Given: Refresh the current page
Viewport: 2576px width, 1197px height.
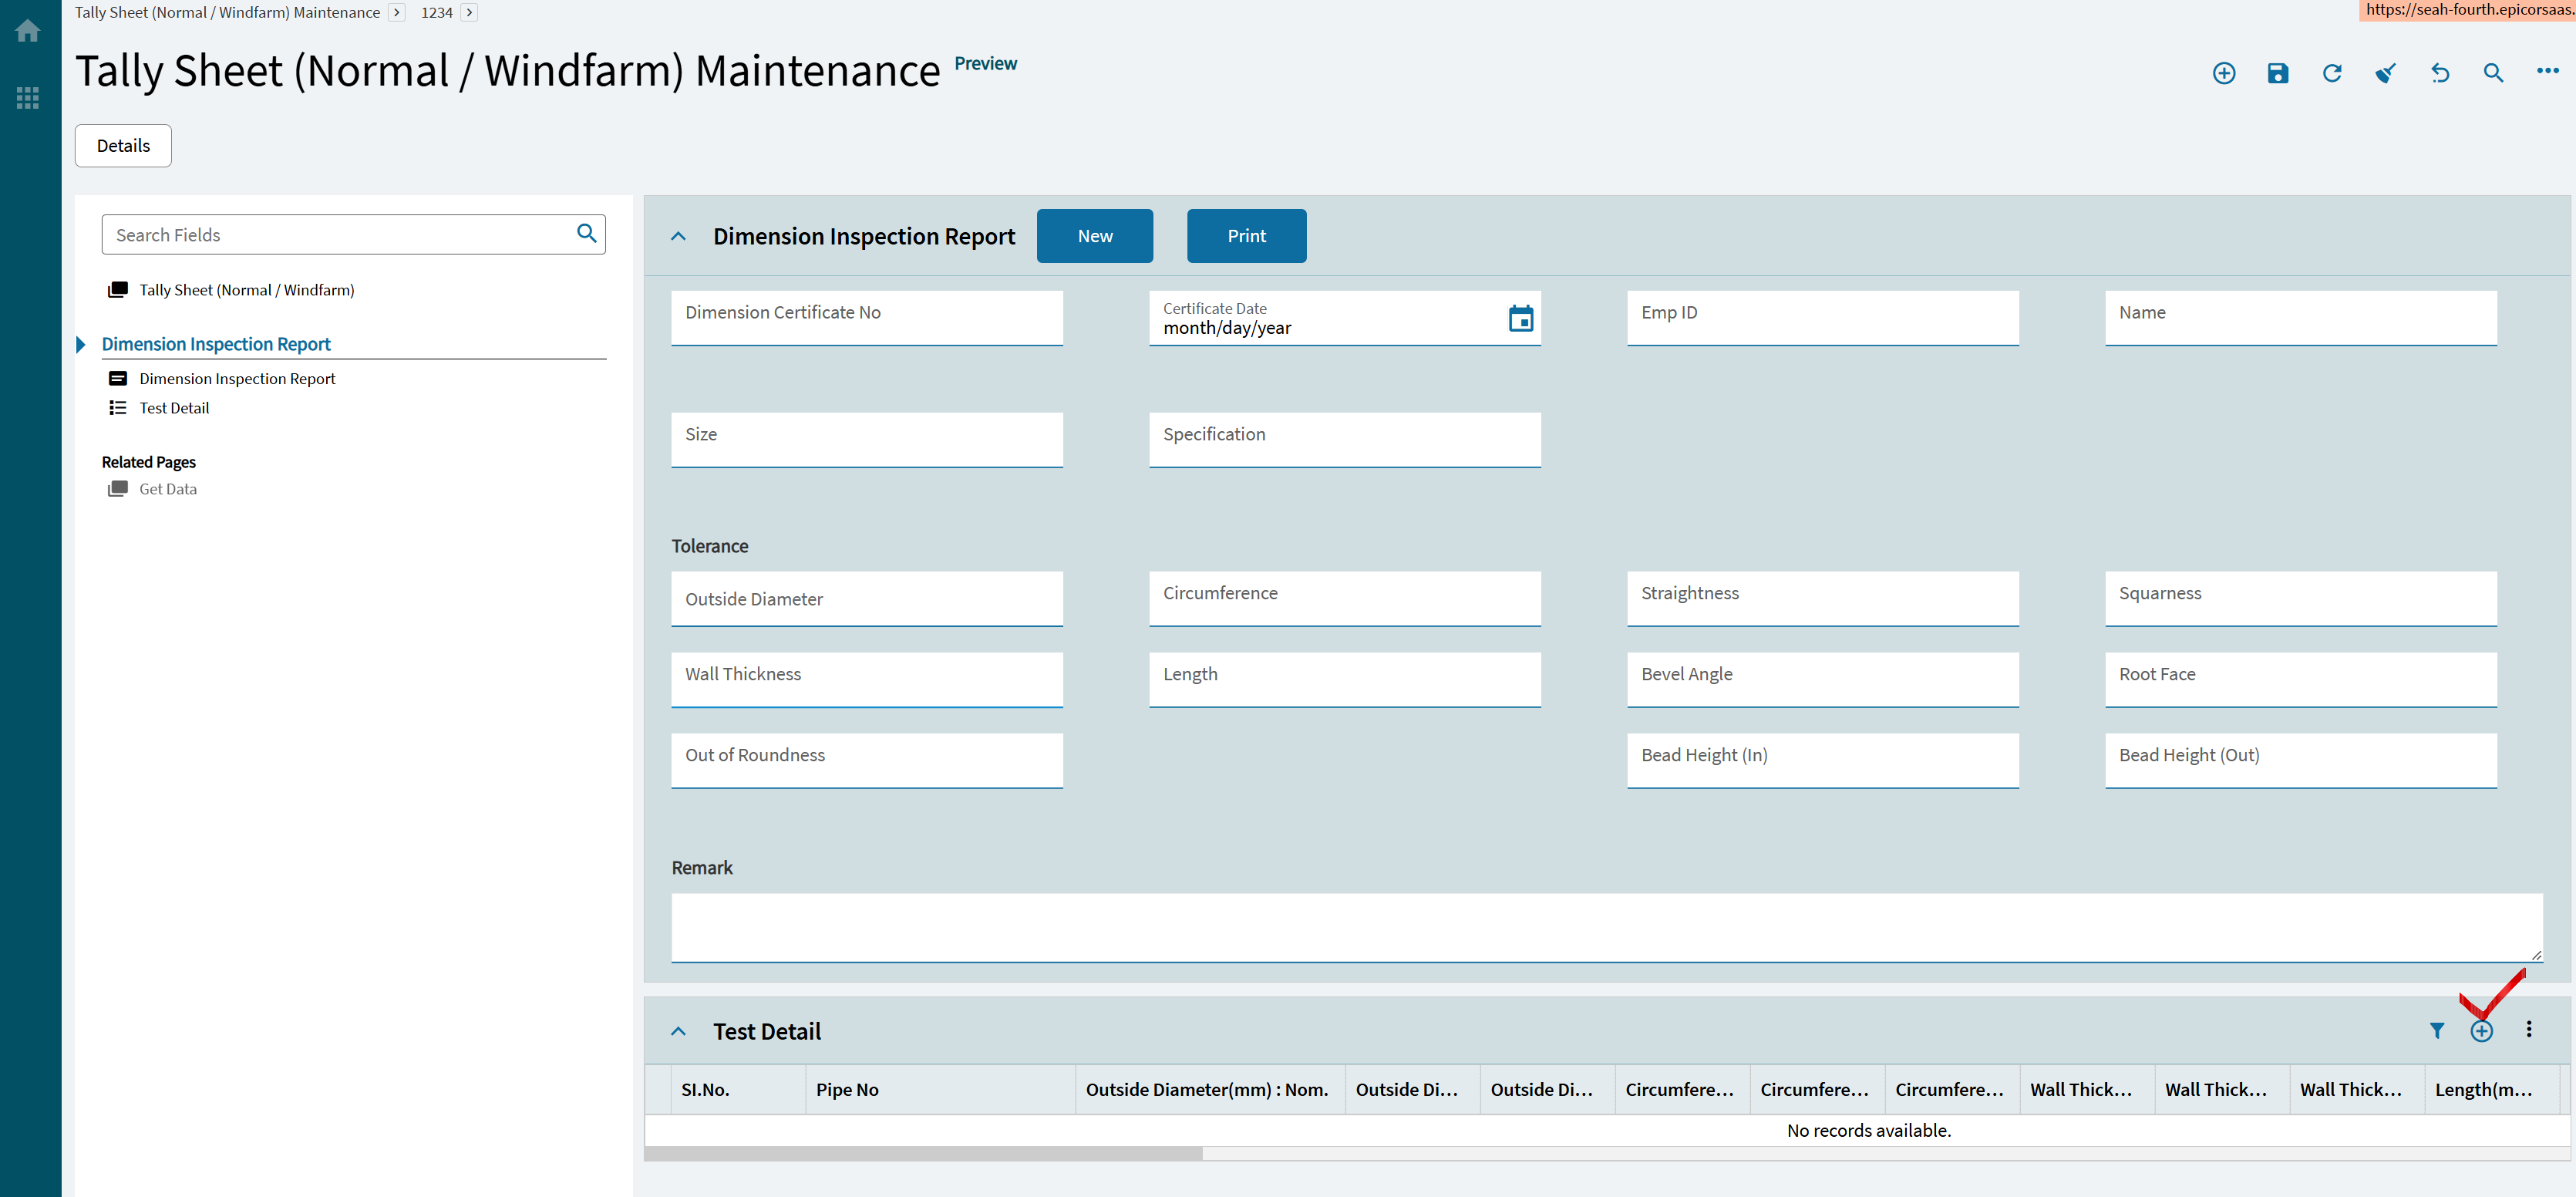Looking at the screenshot, I should [2332, 72].
